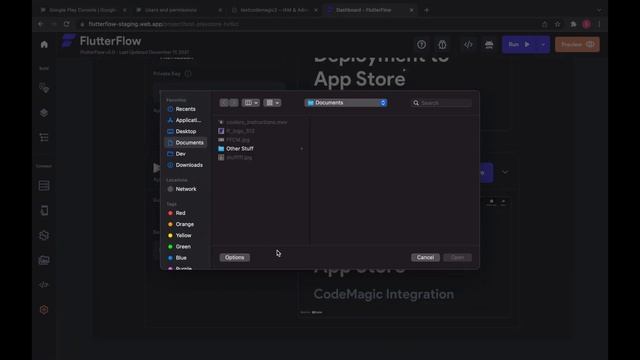Select Desktop in file dialog sidebar
Screen dimensions: 640x360
(x=182, y=131)
